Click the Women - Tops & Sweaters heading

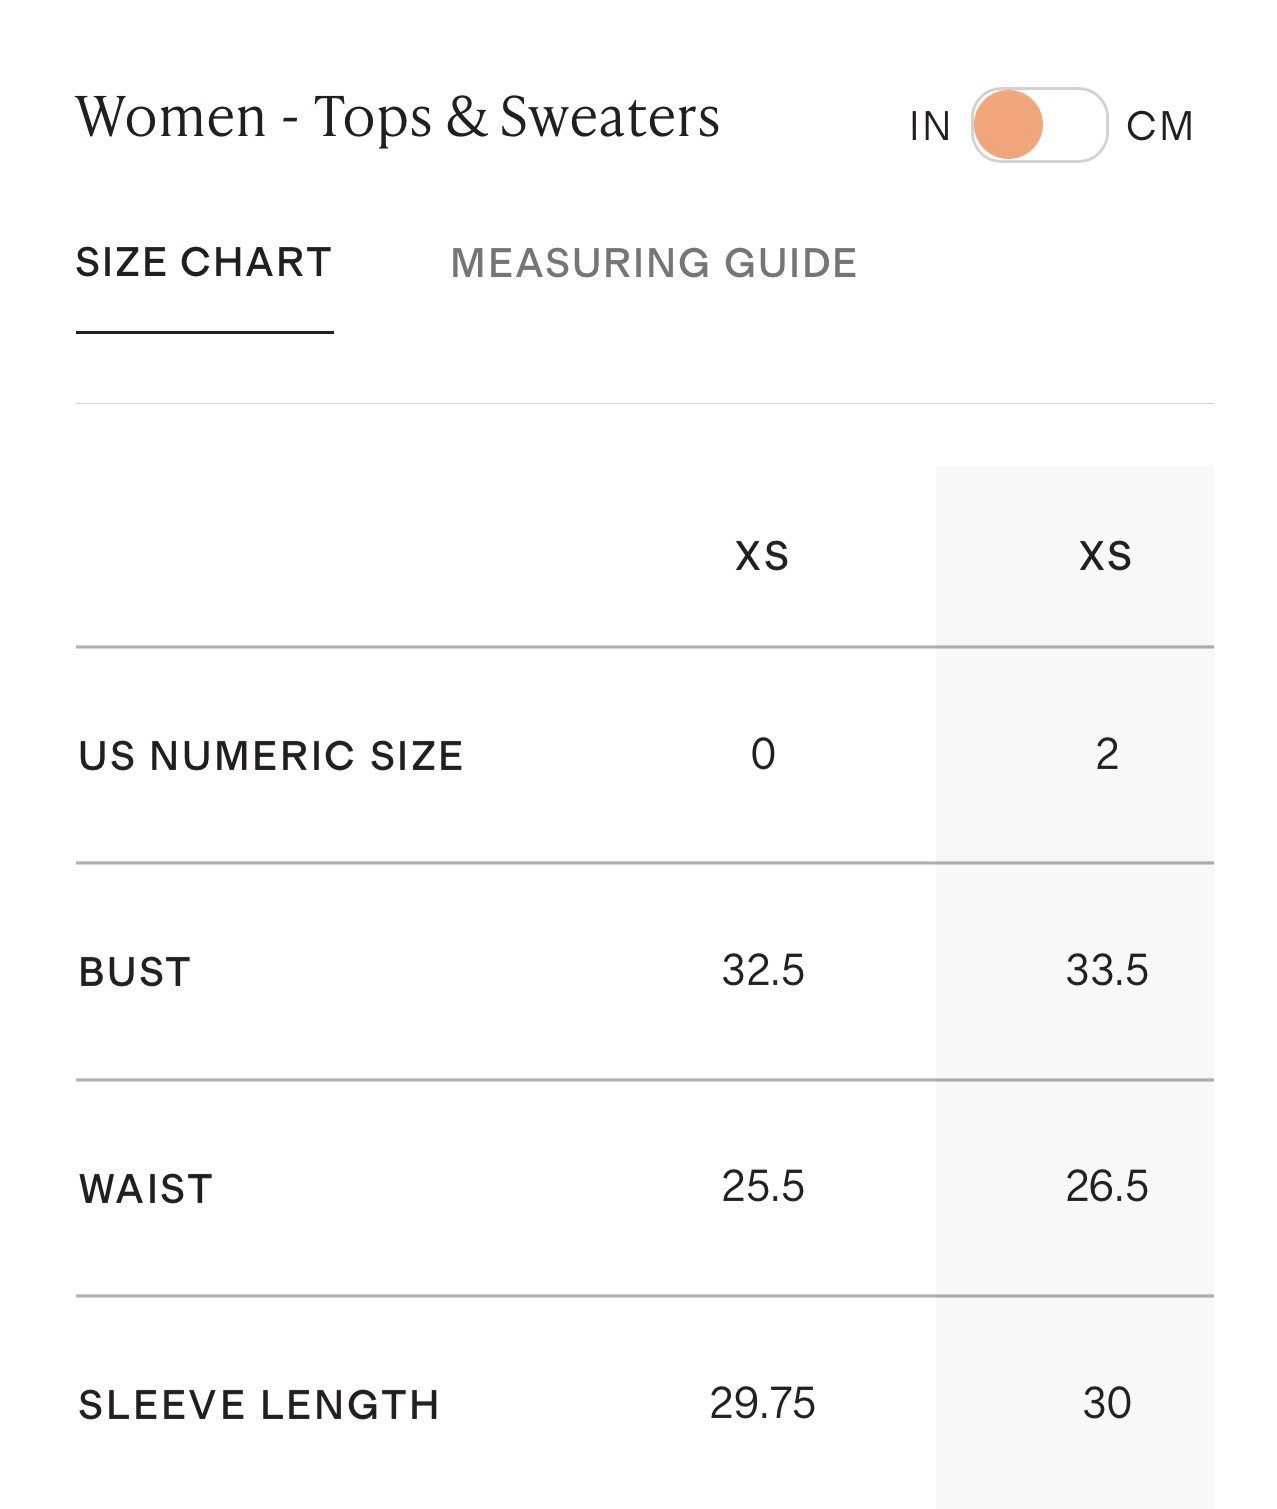(x=398, y=117)
